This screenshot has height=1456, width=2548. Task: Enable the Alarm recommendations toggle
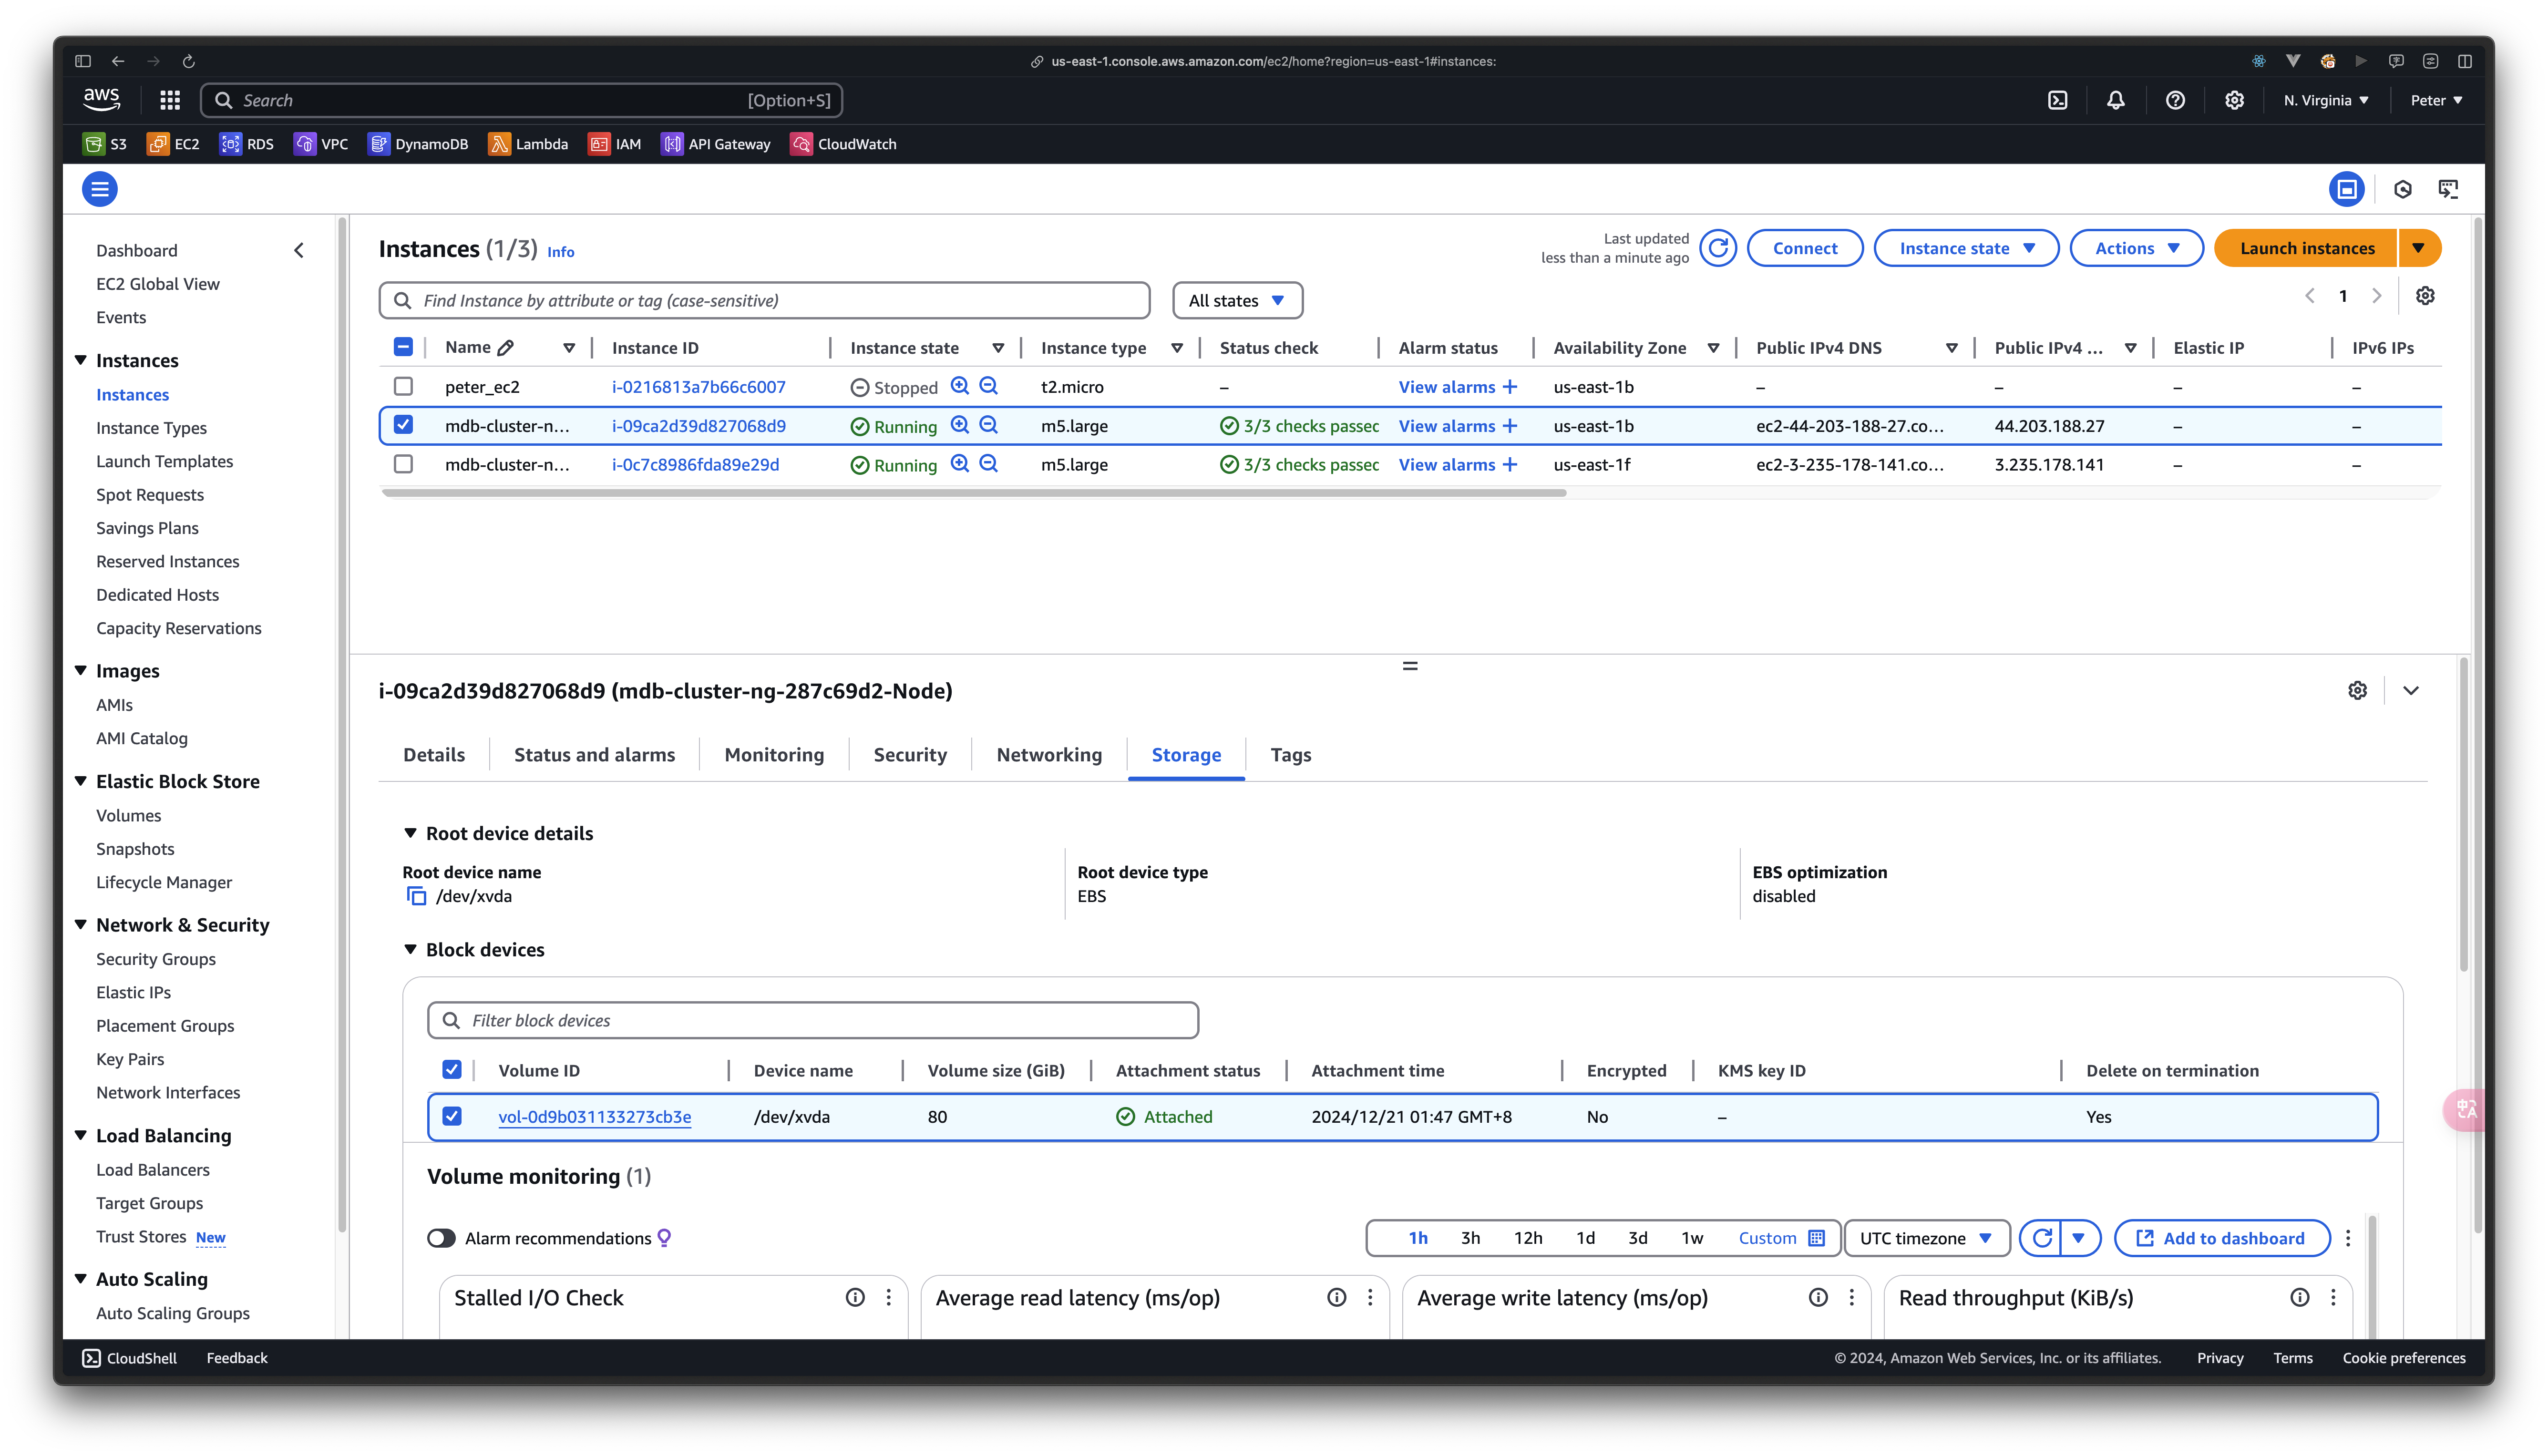441,1238
